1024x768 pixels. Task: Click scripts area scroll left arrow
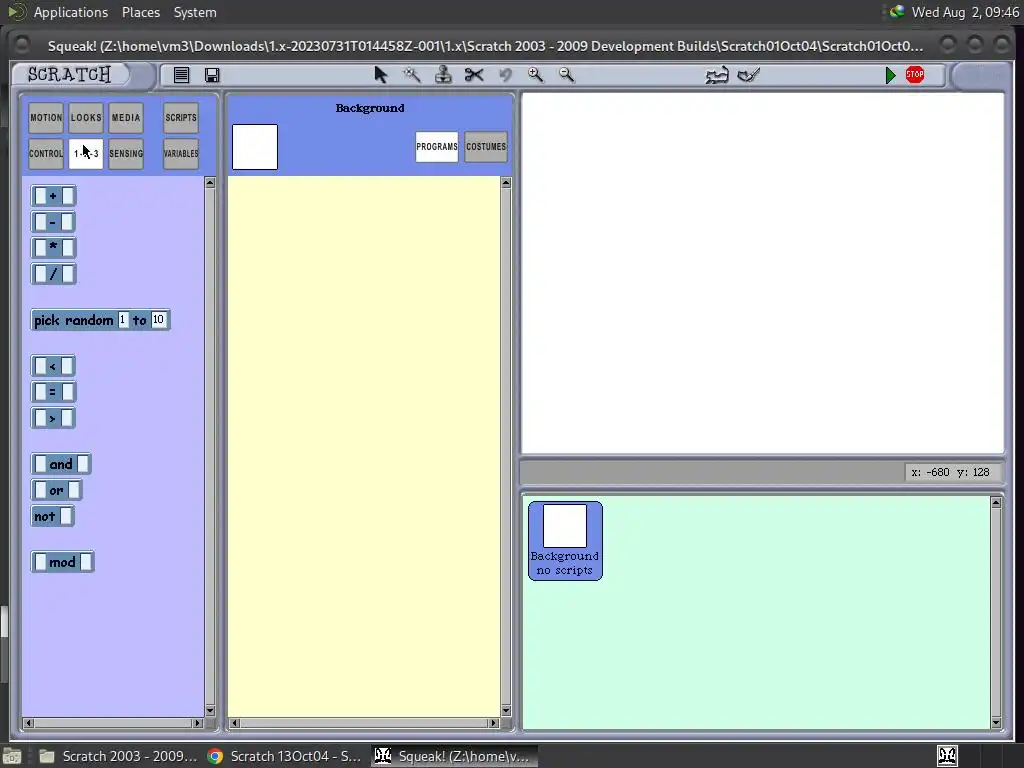[235, 723]
